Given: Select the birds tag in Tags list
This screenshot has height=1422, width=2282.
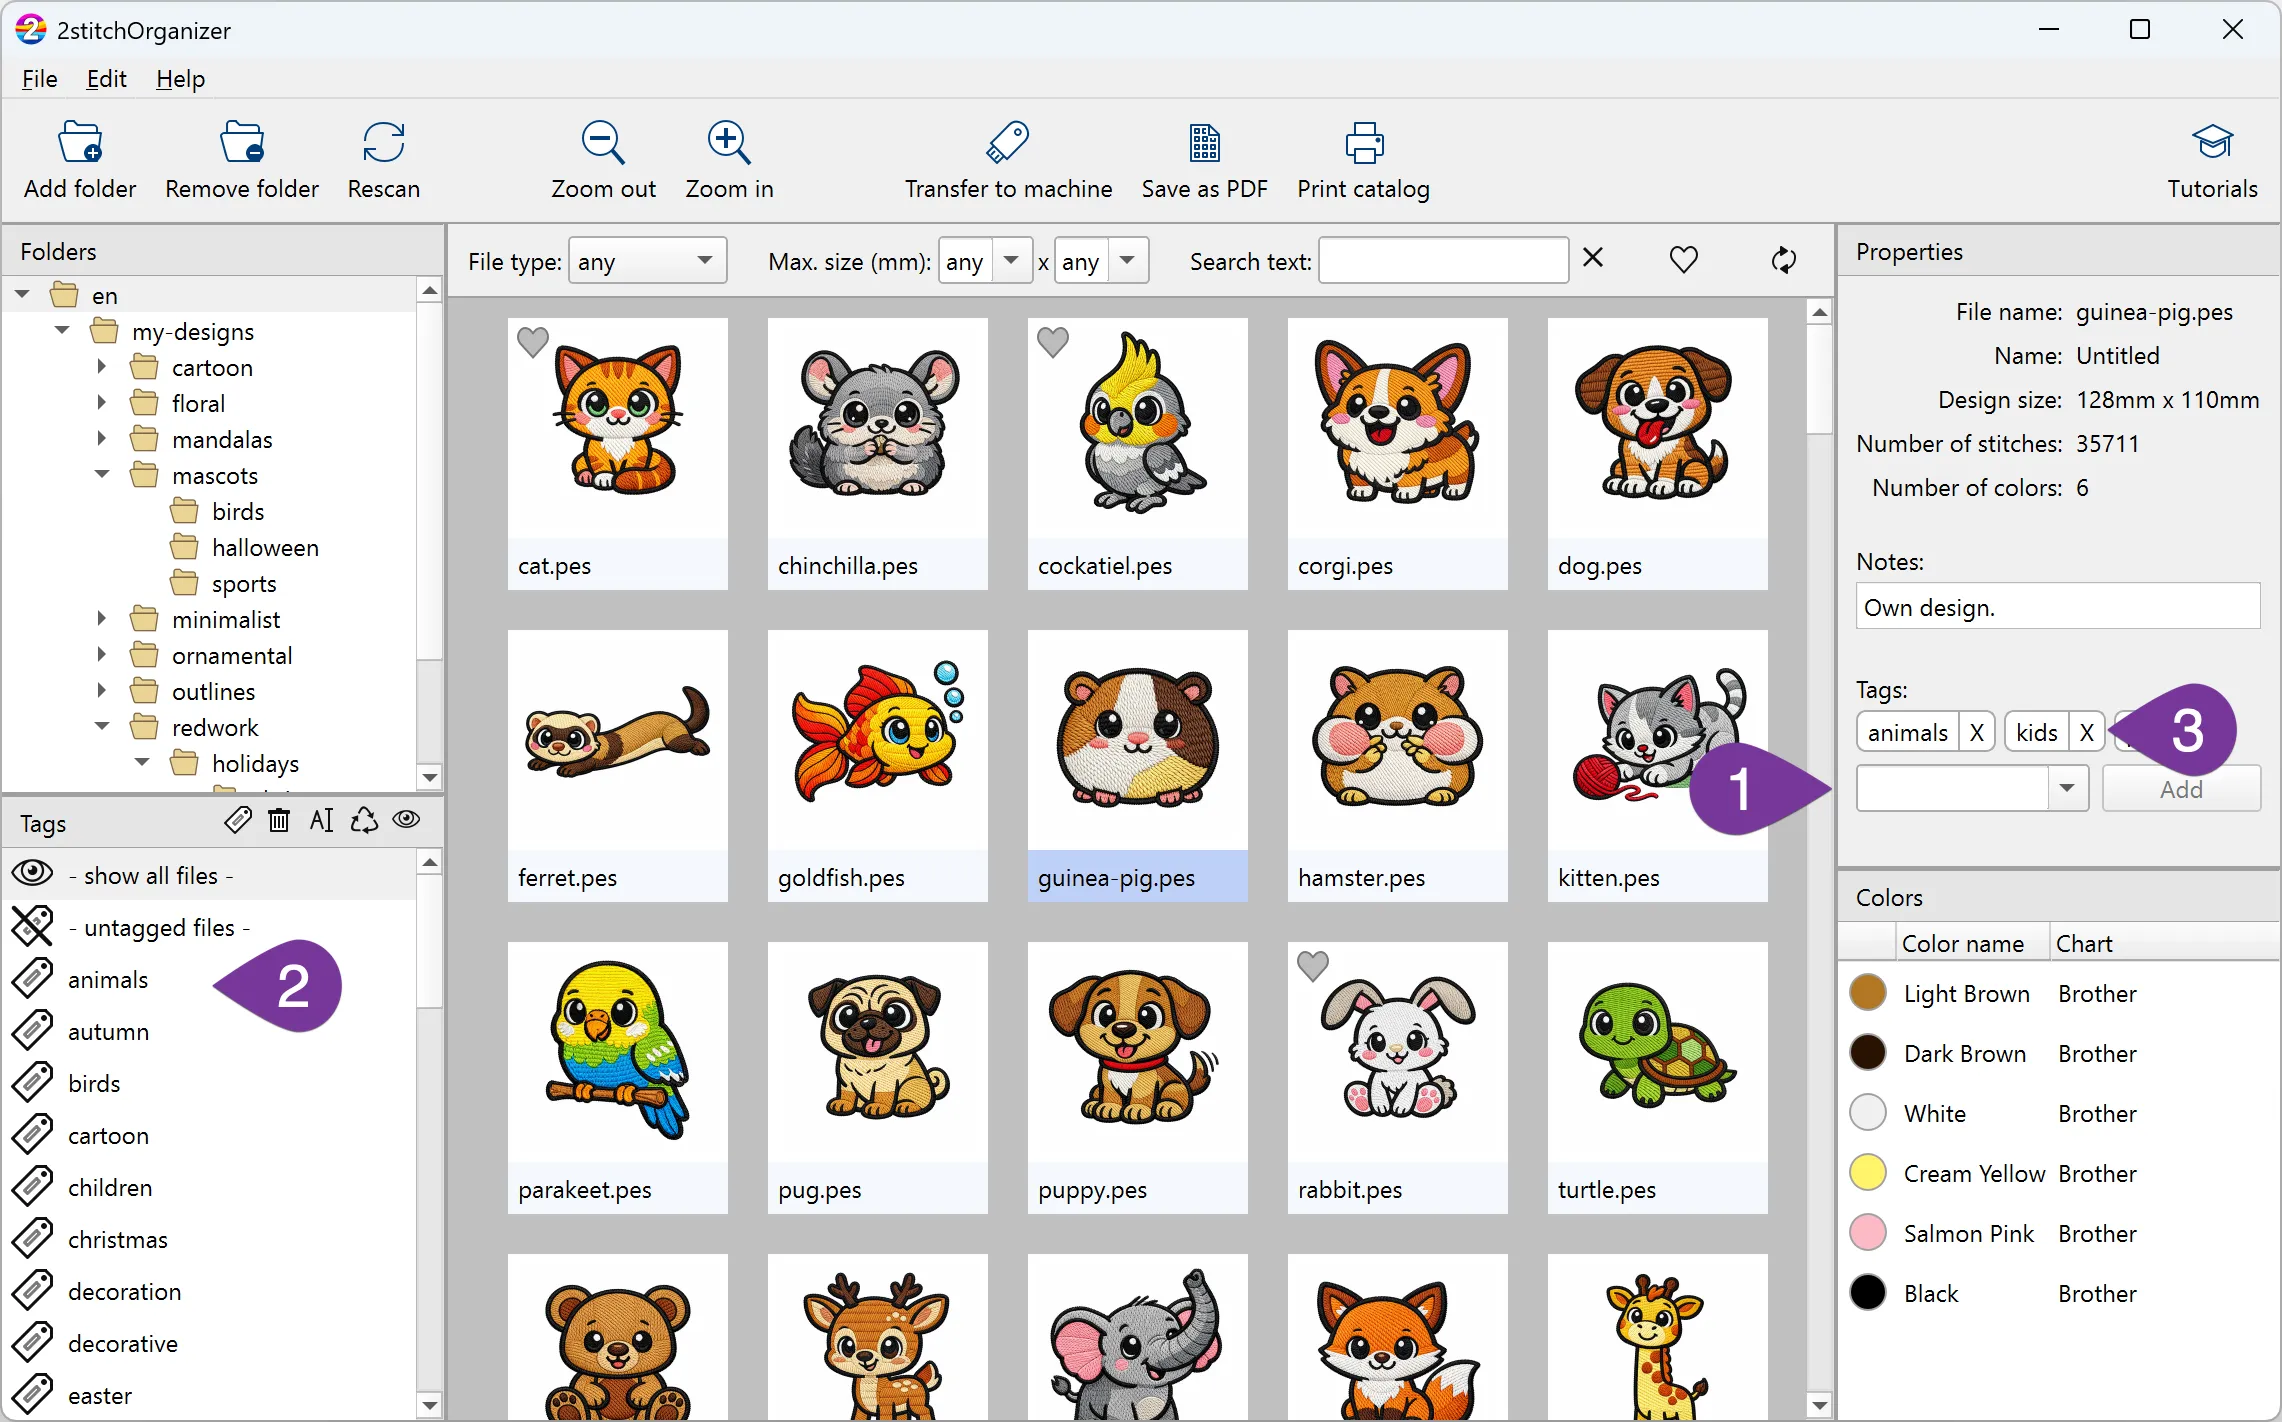Looking at the screenshot, I should [x=94, y=1084].
